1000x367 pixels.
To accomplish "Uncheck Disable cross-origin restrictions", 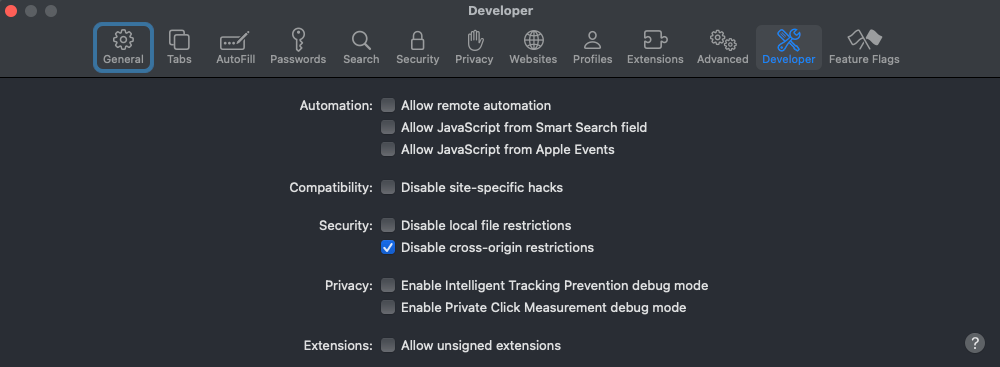I will 388,247.
